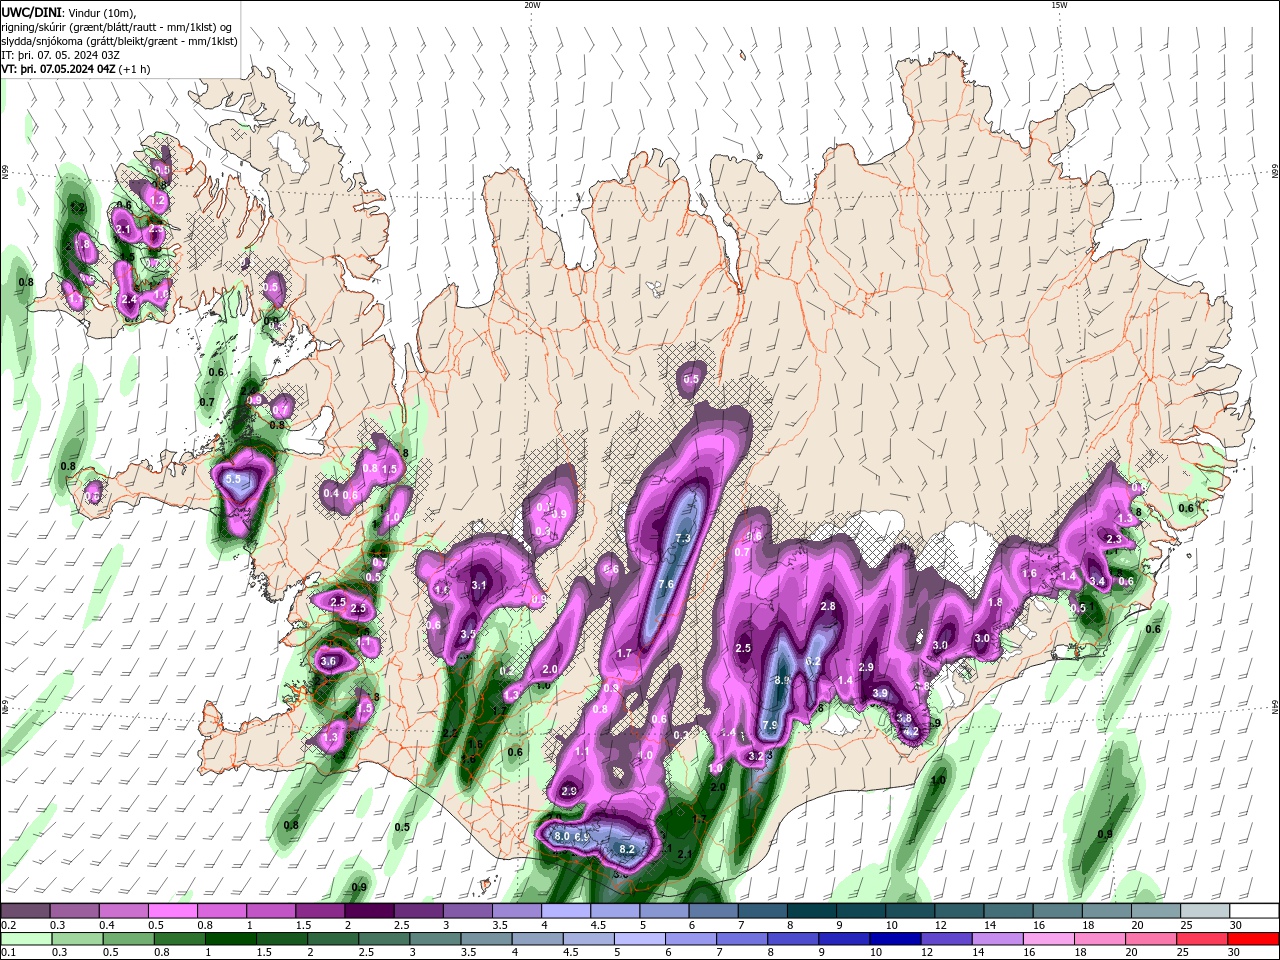Image resolution: width=1280 pixels, height=960 pixels.
Task: Click the 4.2 value on the map
Action: (911, 731)
